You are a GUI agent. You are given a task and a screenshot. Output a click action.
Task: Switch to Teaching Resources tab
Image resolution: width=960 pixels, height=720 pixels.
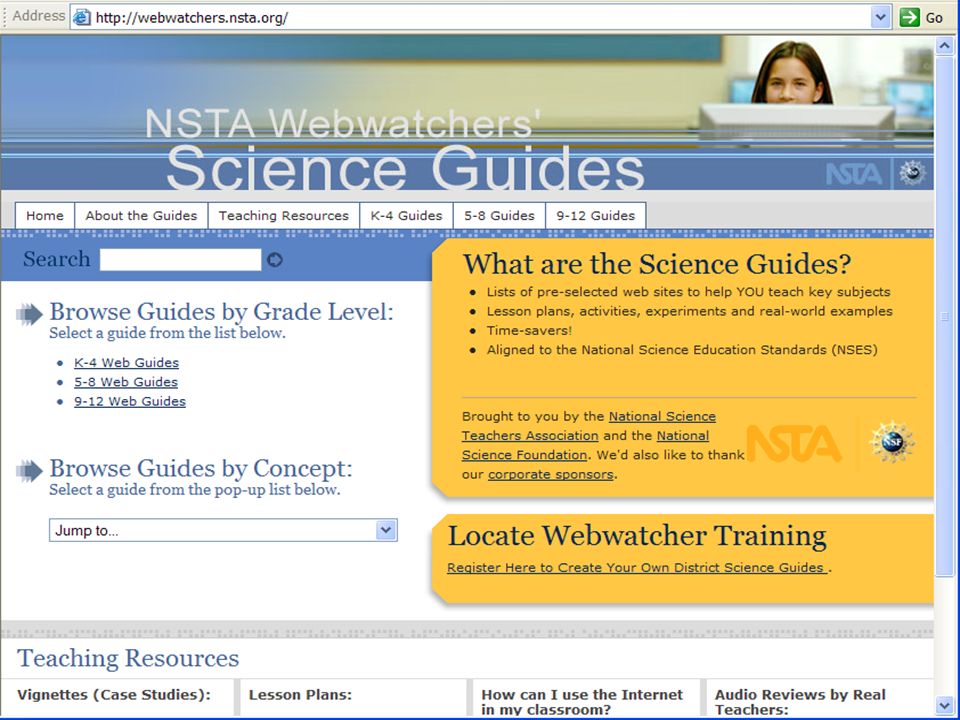click(x=283, y=216)
